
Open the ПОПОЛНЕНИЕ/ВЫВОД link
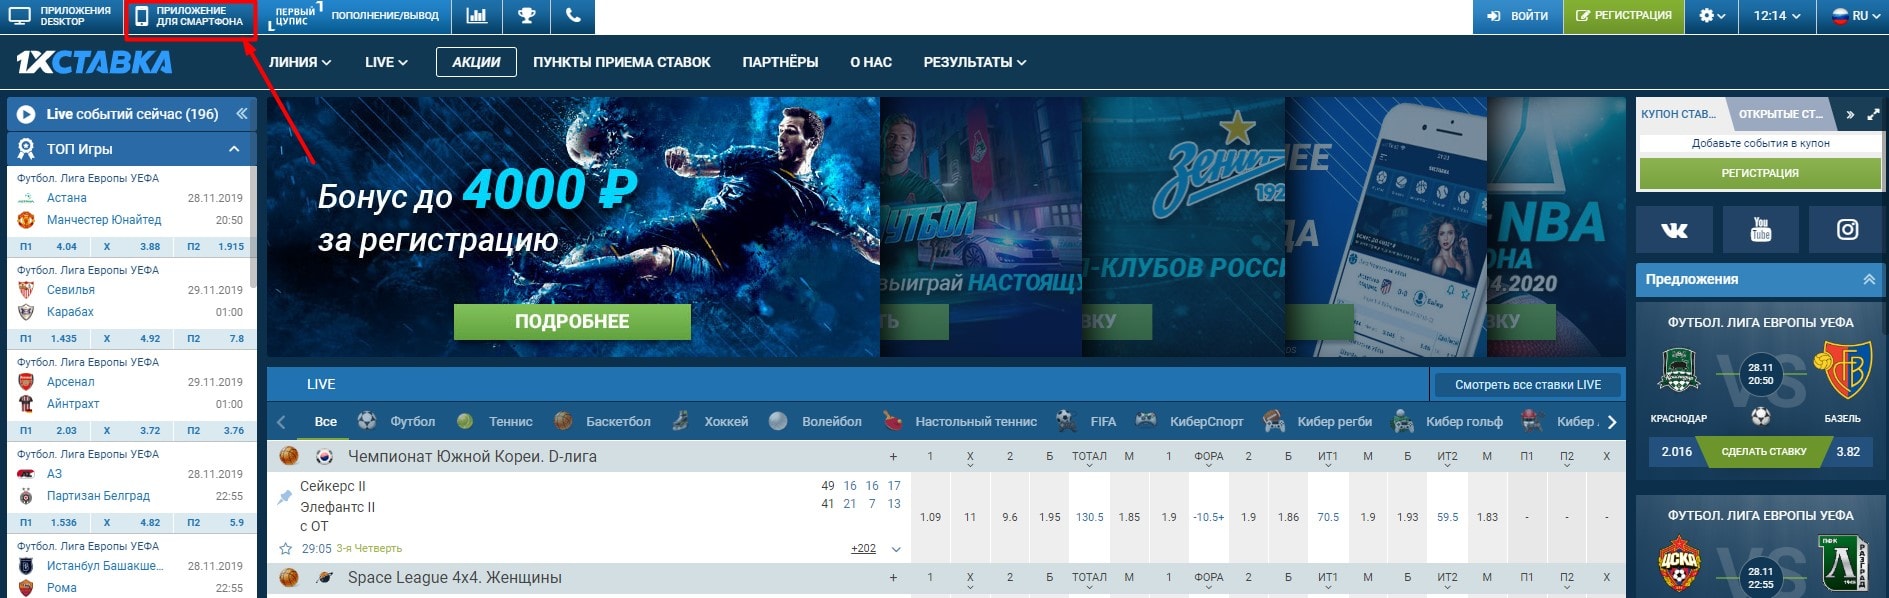tap(385, 16)
